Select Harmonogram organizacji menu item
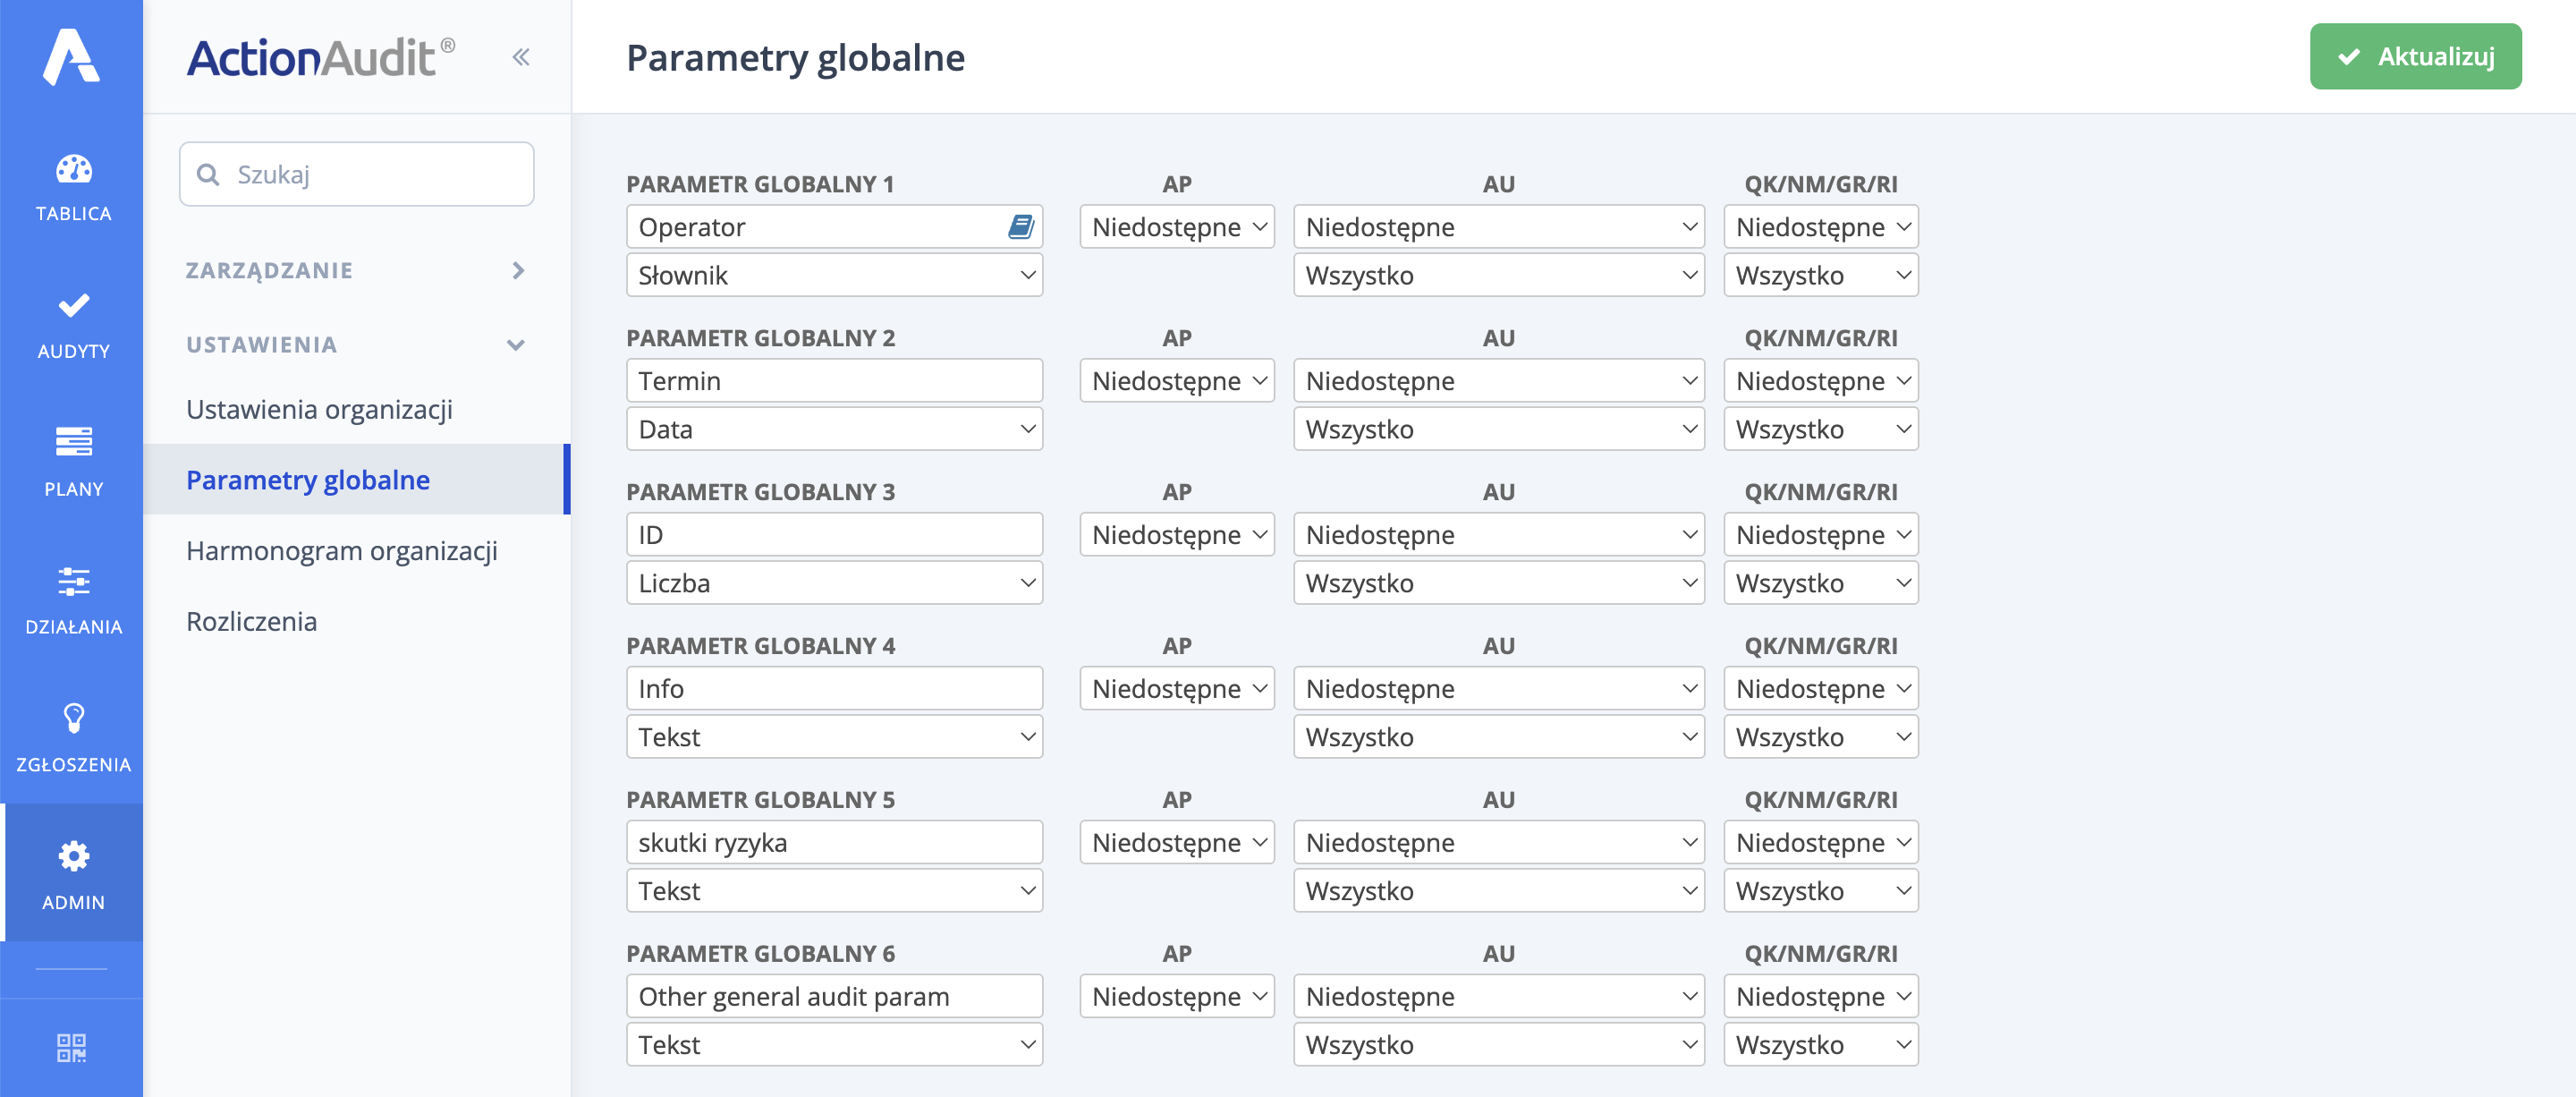The image size is (2576, 1097). pyautogui.click(x=341, y=550)
